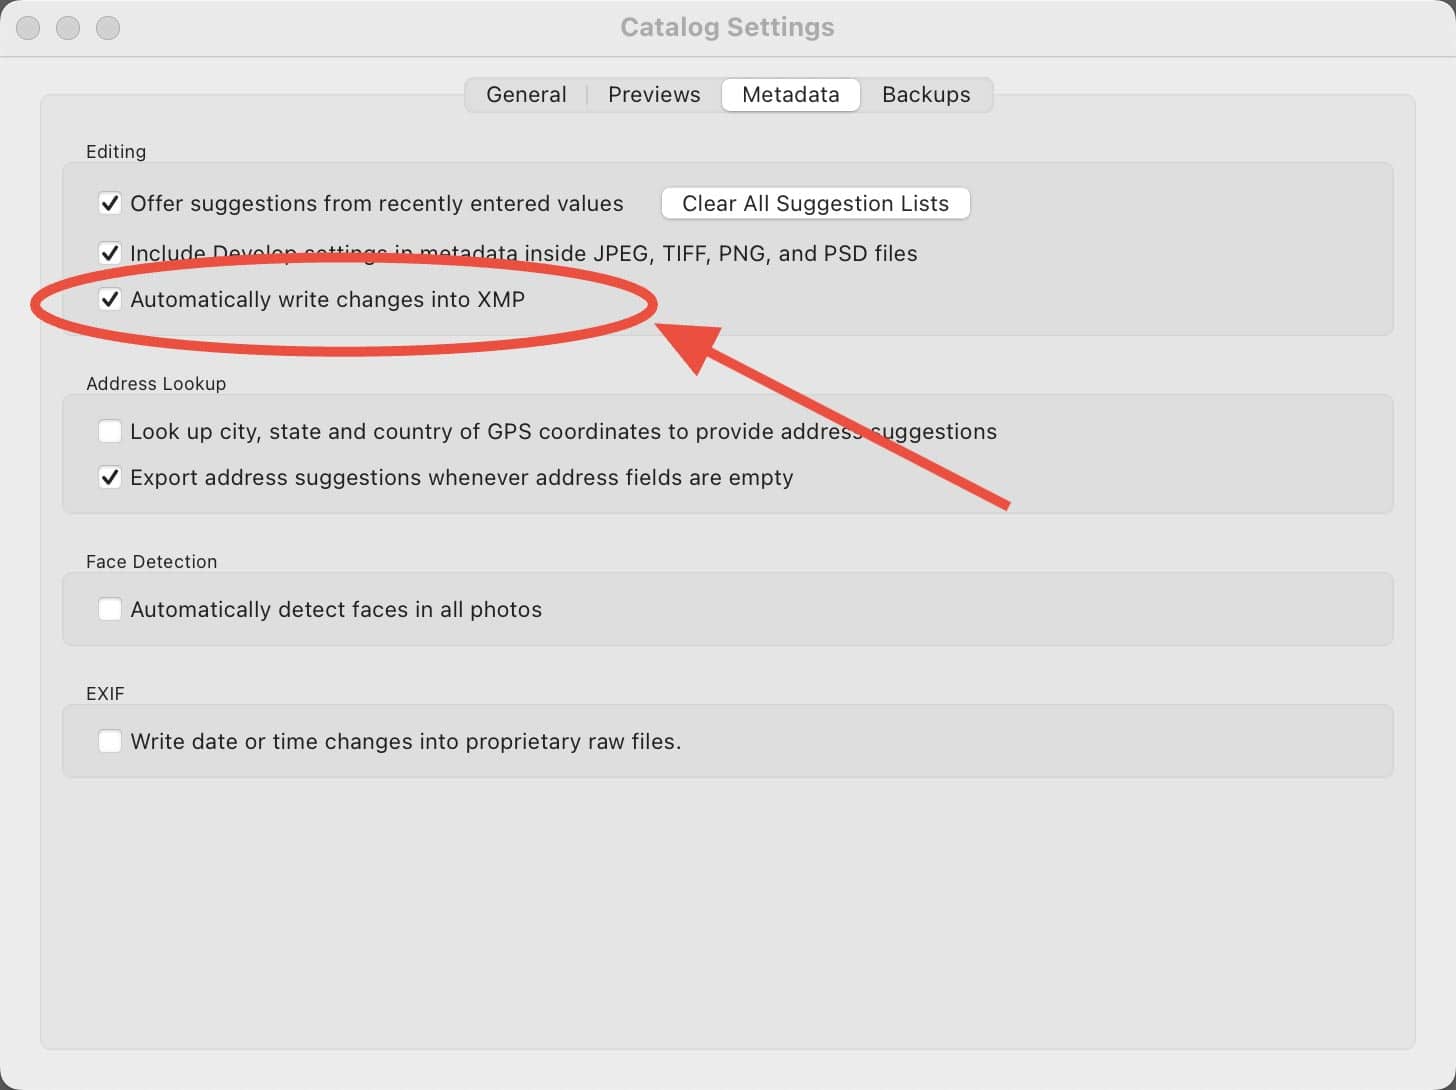Enable GPS coordinates address lookup
1456x1090 pixels.
[x=110, y=431]
